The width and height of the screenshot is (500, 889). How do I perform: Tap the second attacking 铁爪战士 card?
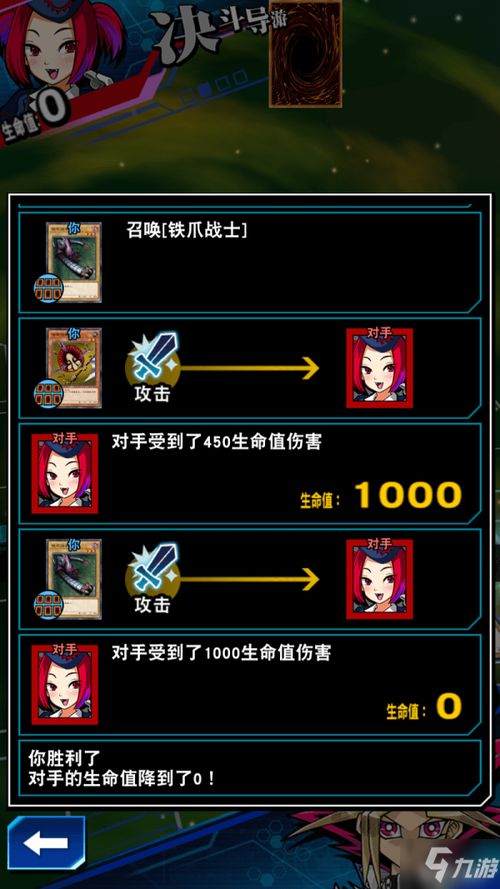[74, 579]
